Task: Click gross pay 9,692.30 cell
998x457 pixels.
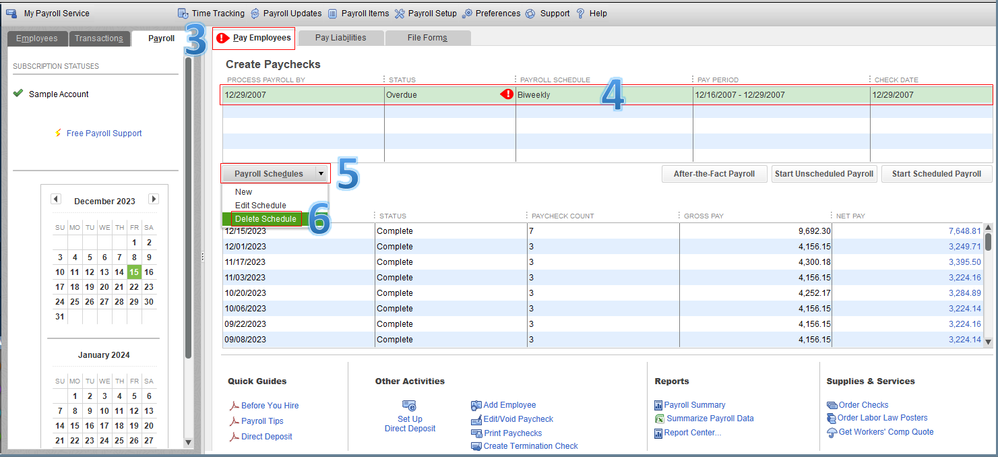Action: 756,230
